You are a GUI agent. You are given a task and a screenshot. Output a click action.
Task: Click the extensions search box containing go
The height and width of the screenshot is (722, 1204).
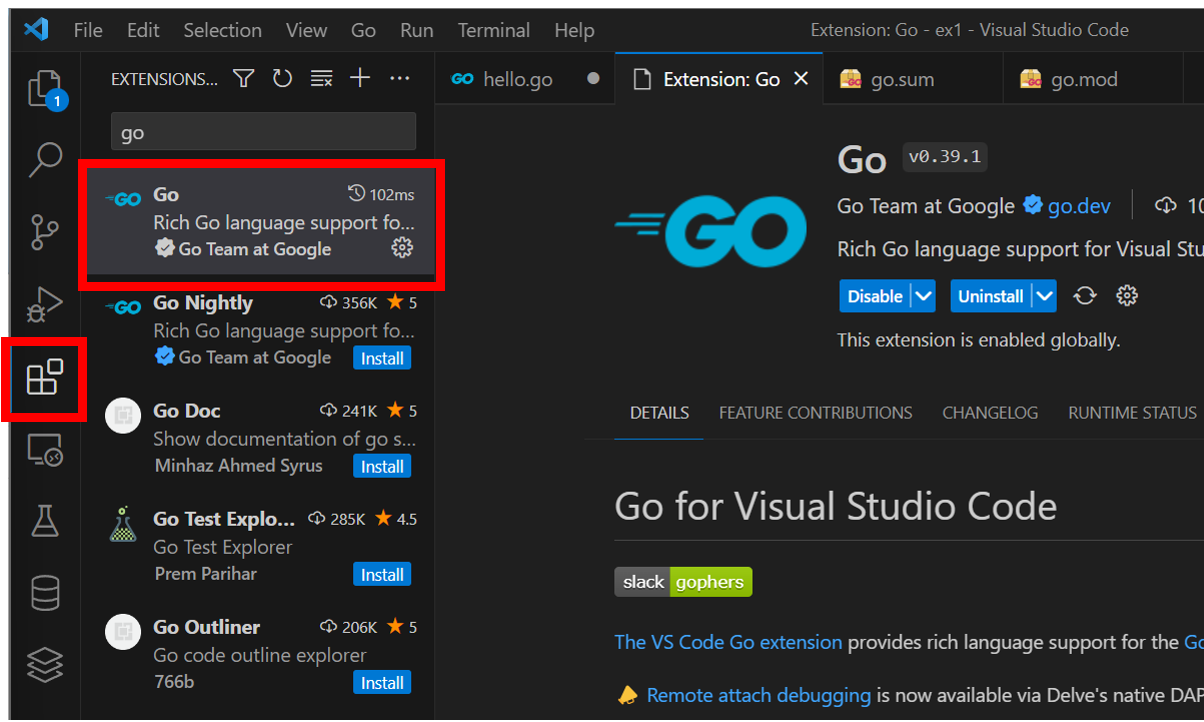[x=263, y=132]
